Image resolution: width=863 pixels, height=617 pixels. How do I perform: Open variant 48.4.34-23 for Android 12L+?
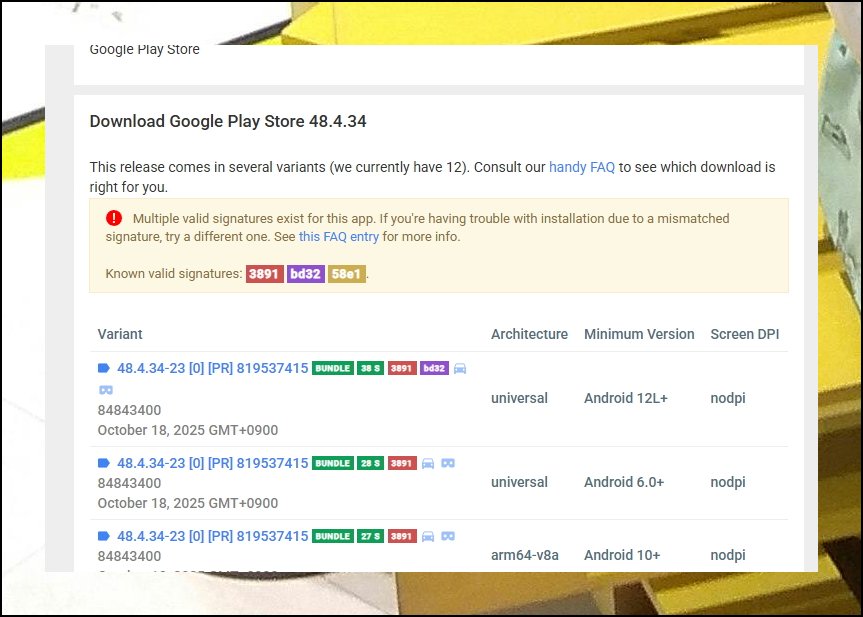click(212, 368)
